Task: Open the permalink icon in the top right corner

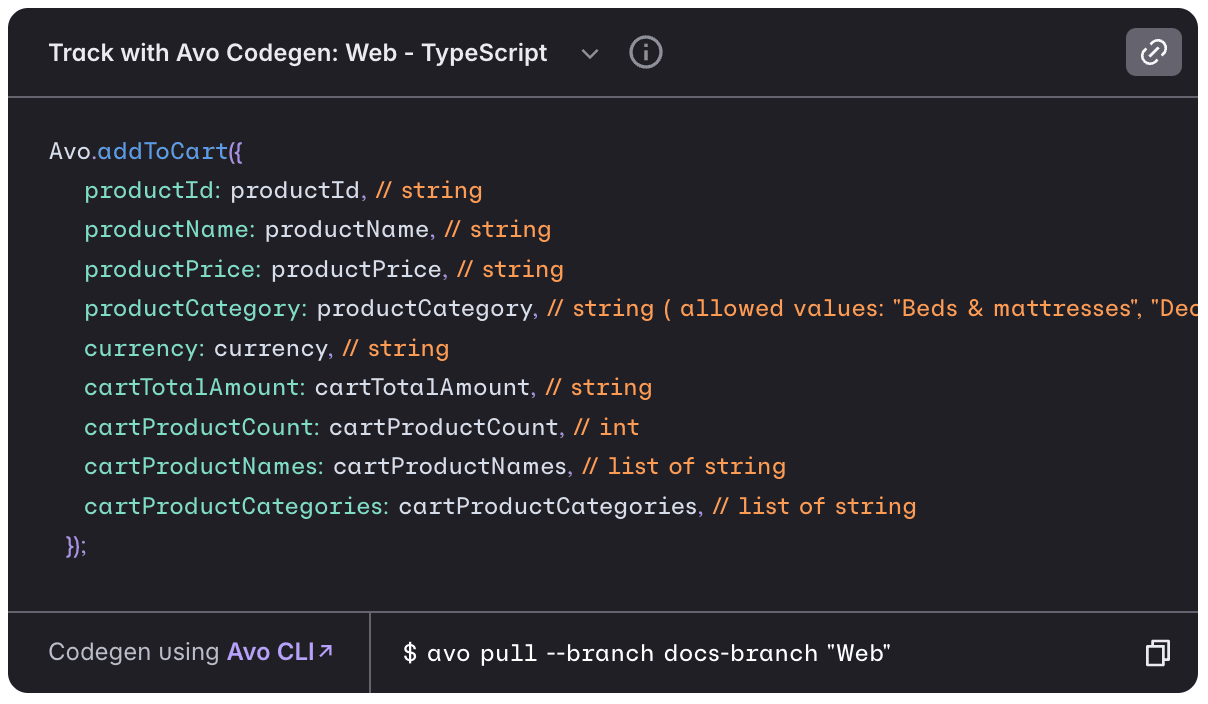Action: [1154, 52]
